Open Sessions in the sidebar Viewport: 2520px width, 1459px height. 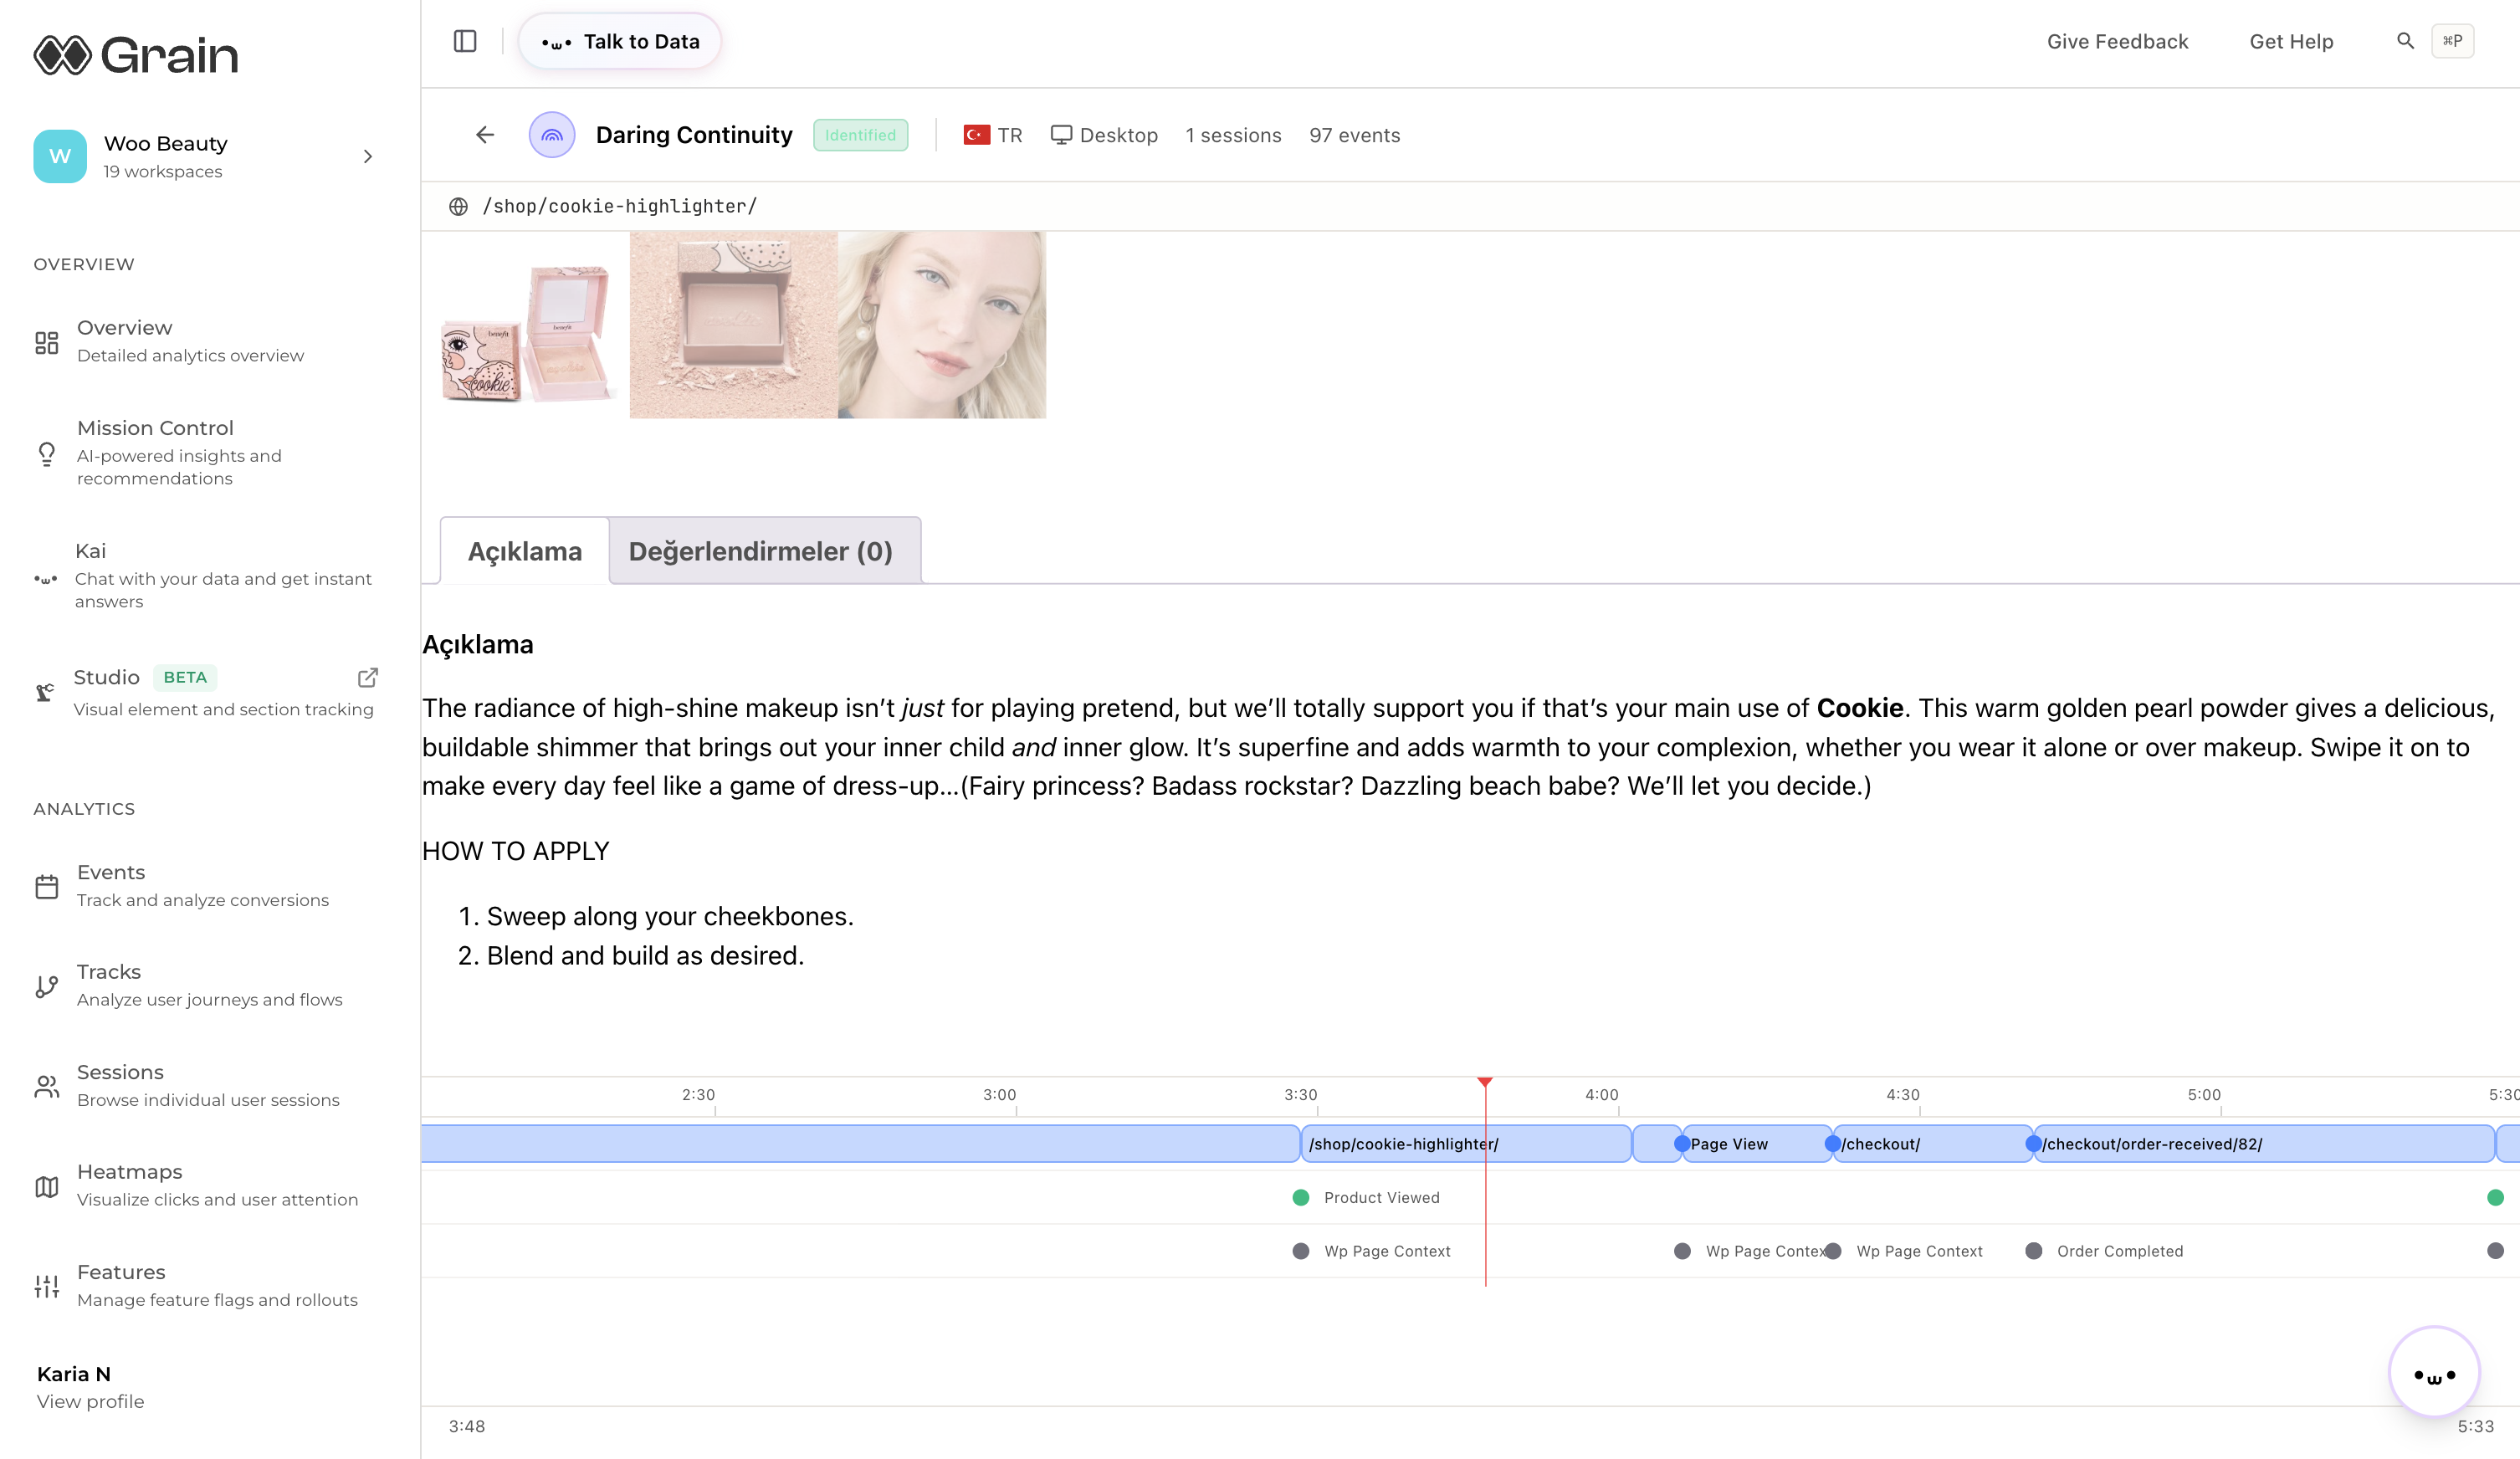(120, 1072)
